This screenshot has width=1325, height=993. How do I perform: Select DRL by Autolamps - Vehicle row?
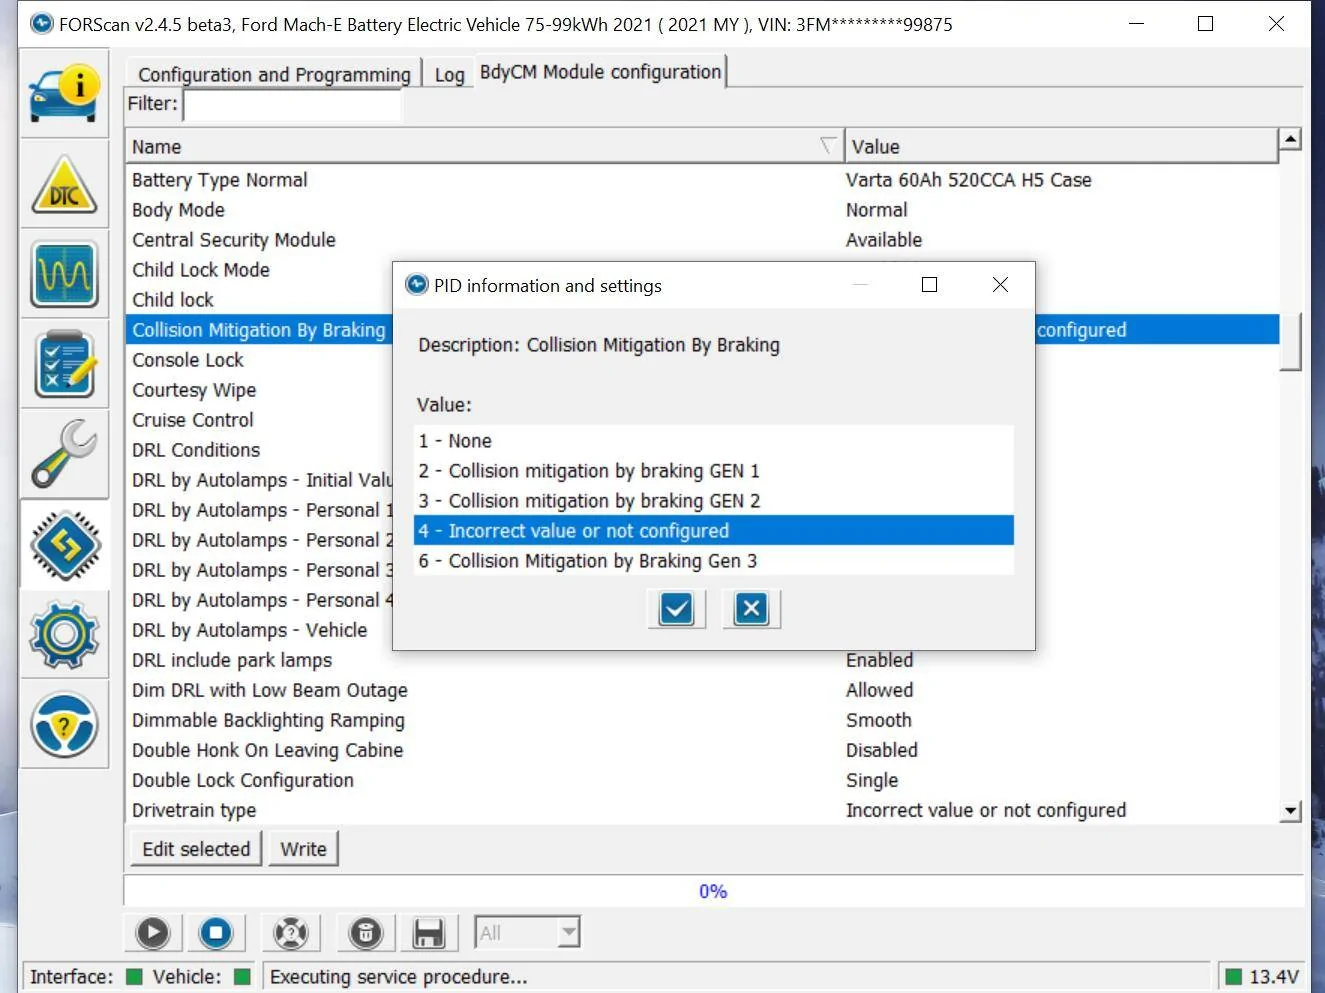259,630
